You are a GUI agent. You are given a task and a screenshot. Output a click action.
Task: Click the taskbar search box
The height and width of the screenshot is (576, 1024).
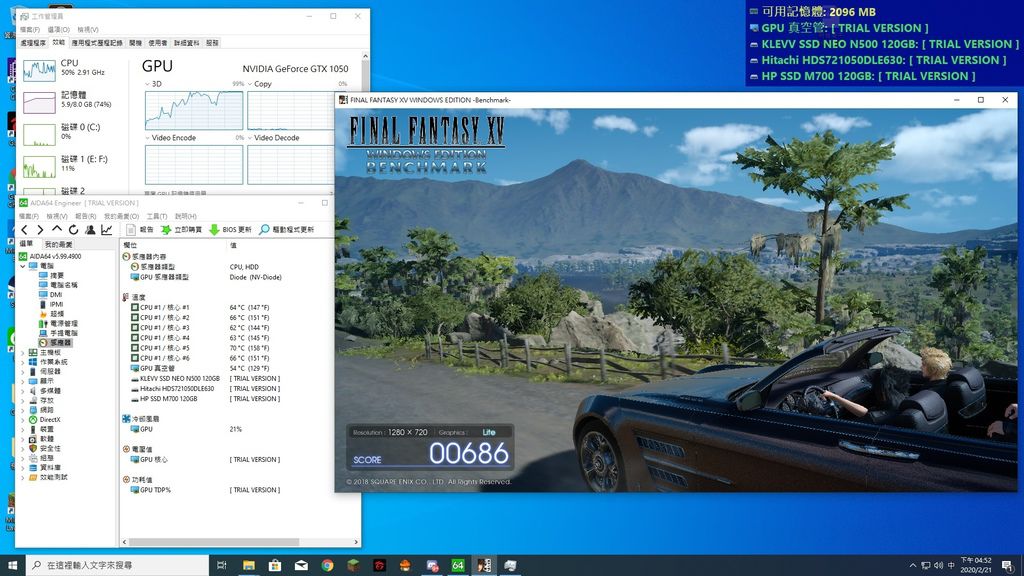coord(118,566)
